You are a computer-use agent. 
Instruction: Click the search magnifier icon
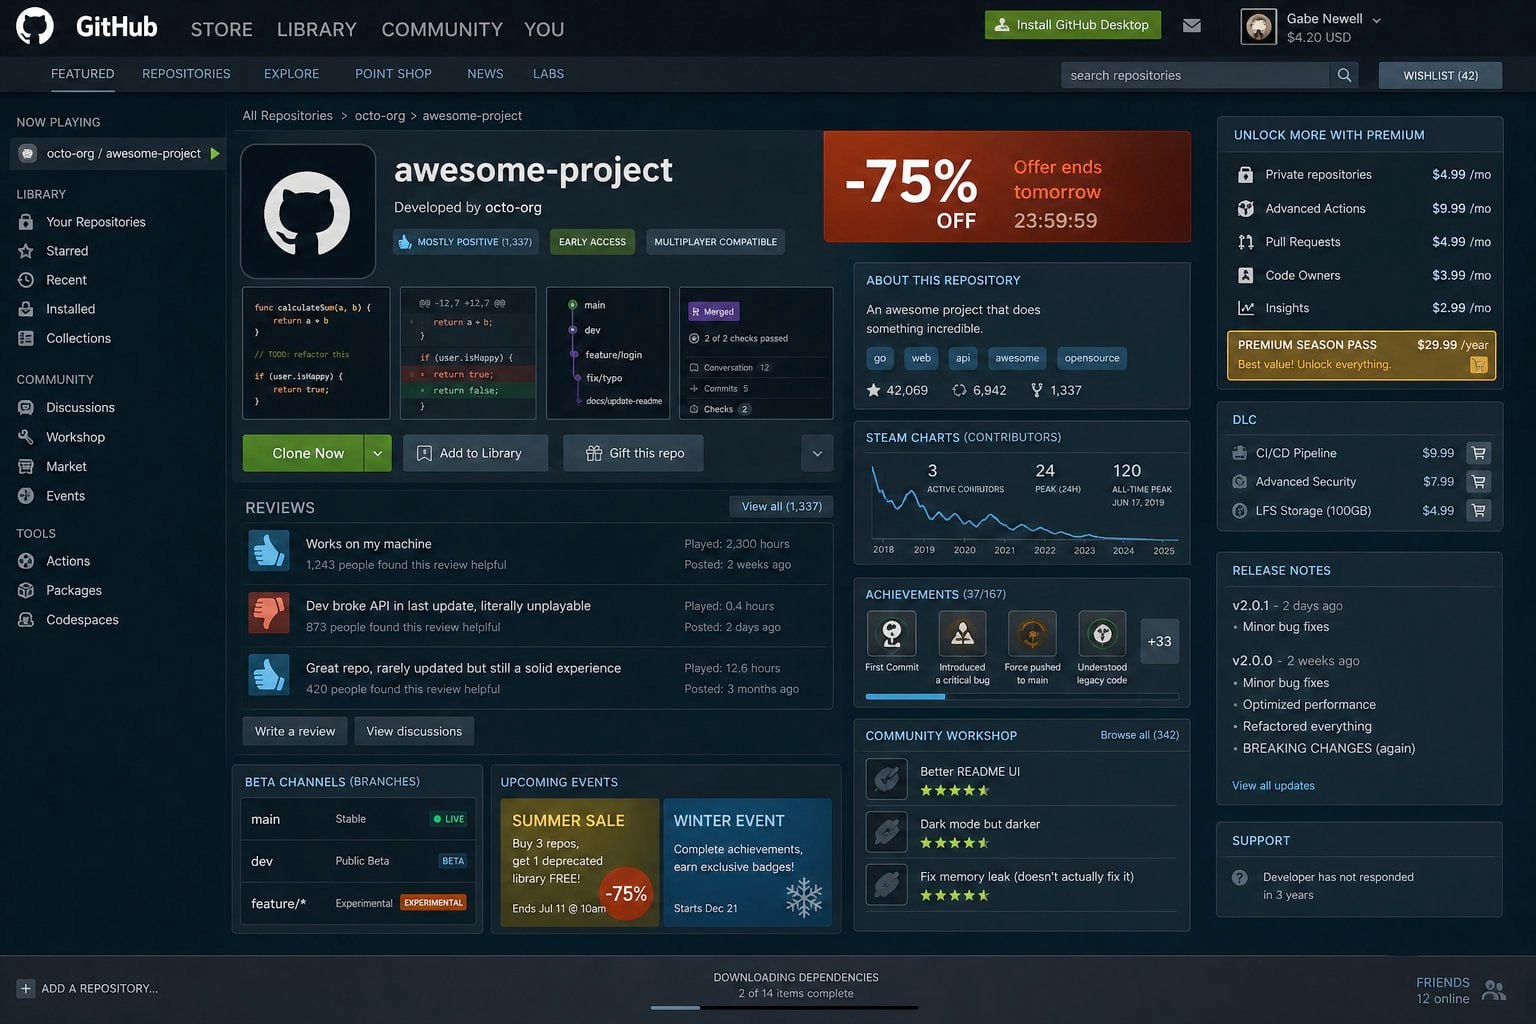[x=1344, y=75]
